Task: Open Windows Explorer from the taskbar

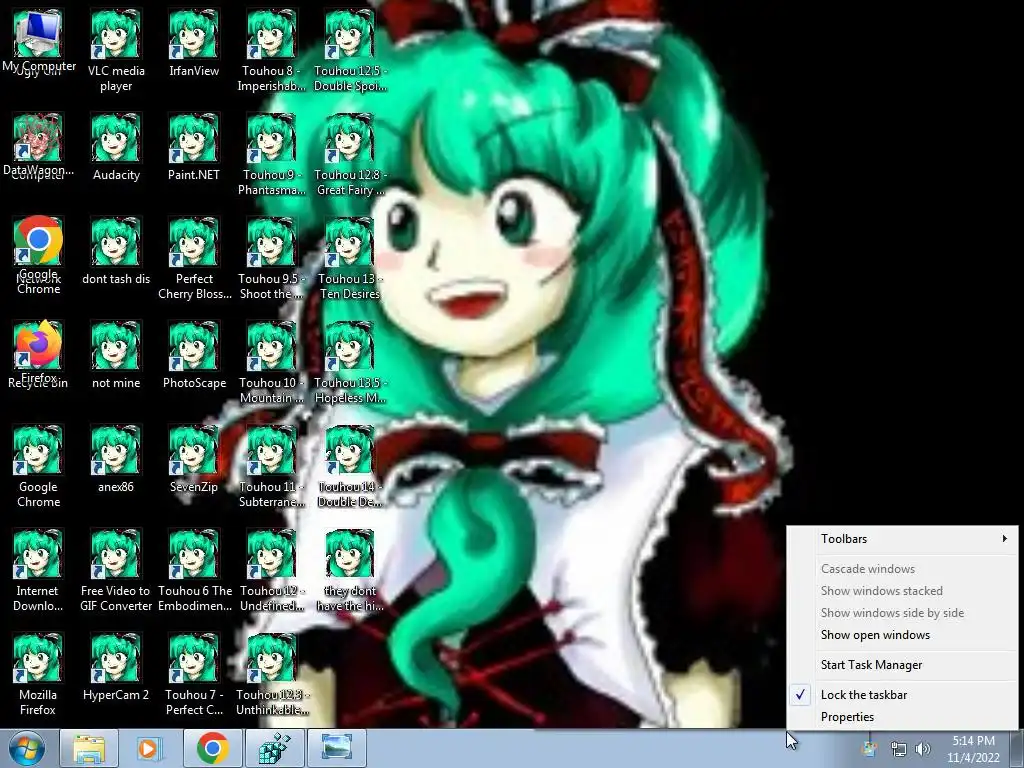Action: pos(89,748)
